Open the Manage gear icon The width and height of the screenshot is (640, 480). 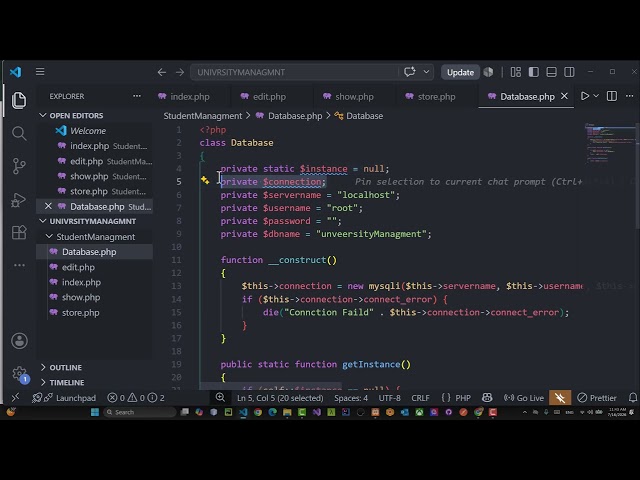(19, 373)
